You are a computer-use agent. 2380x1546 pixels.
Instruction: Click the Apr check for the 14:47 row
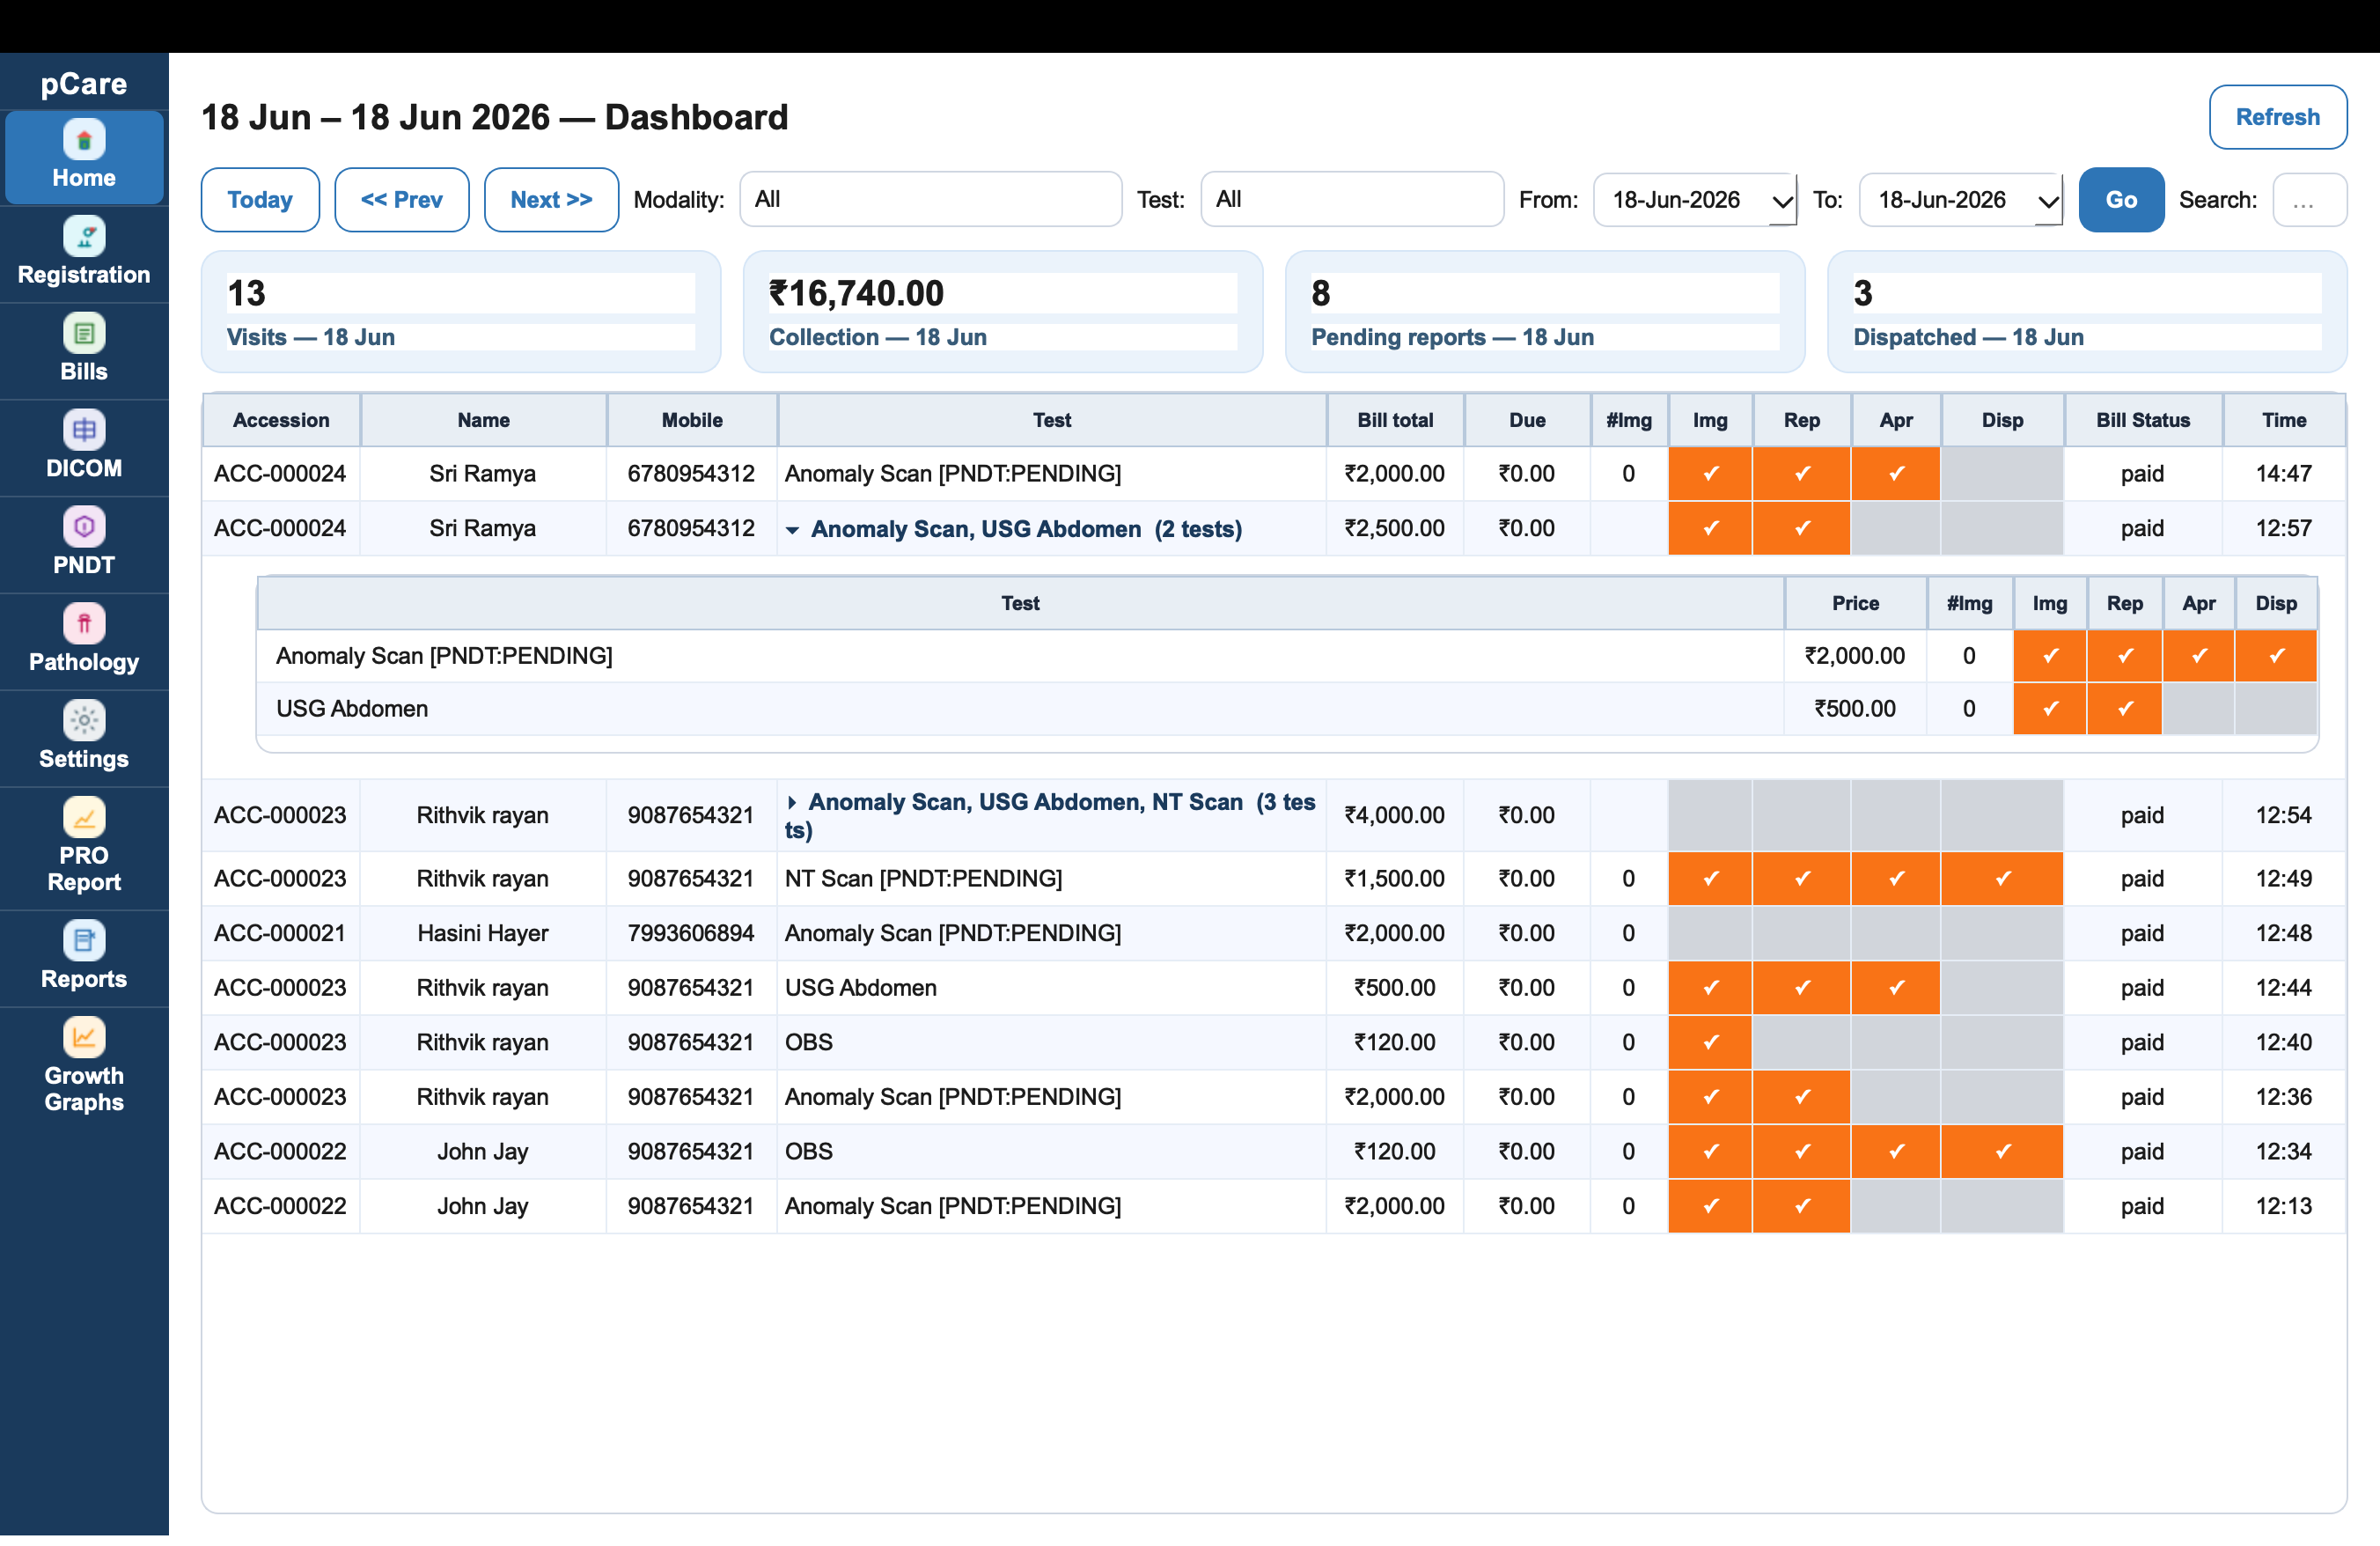(x=1895, y=474)
